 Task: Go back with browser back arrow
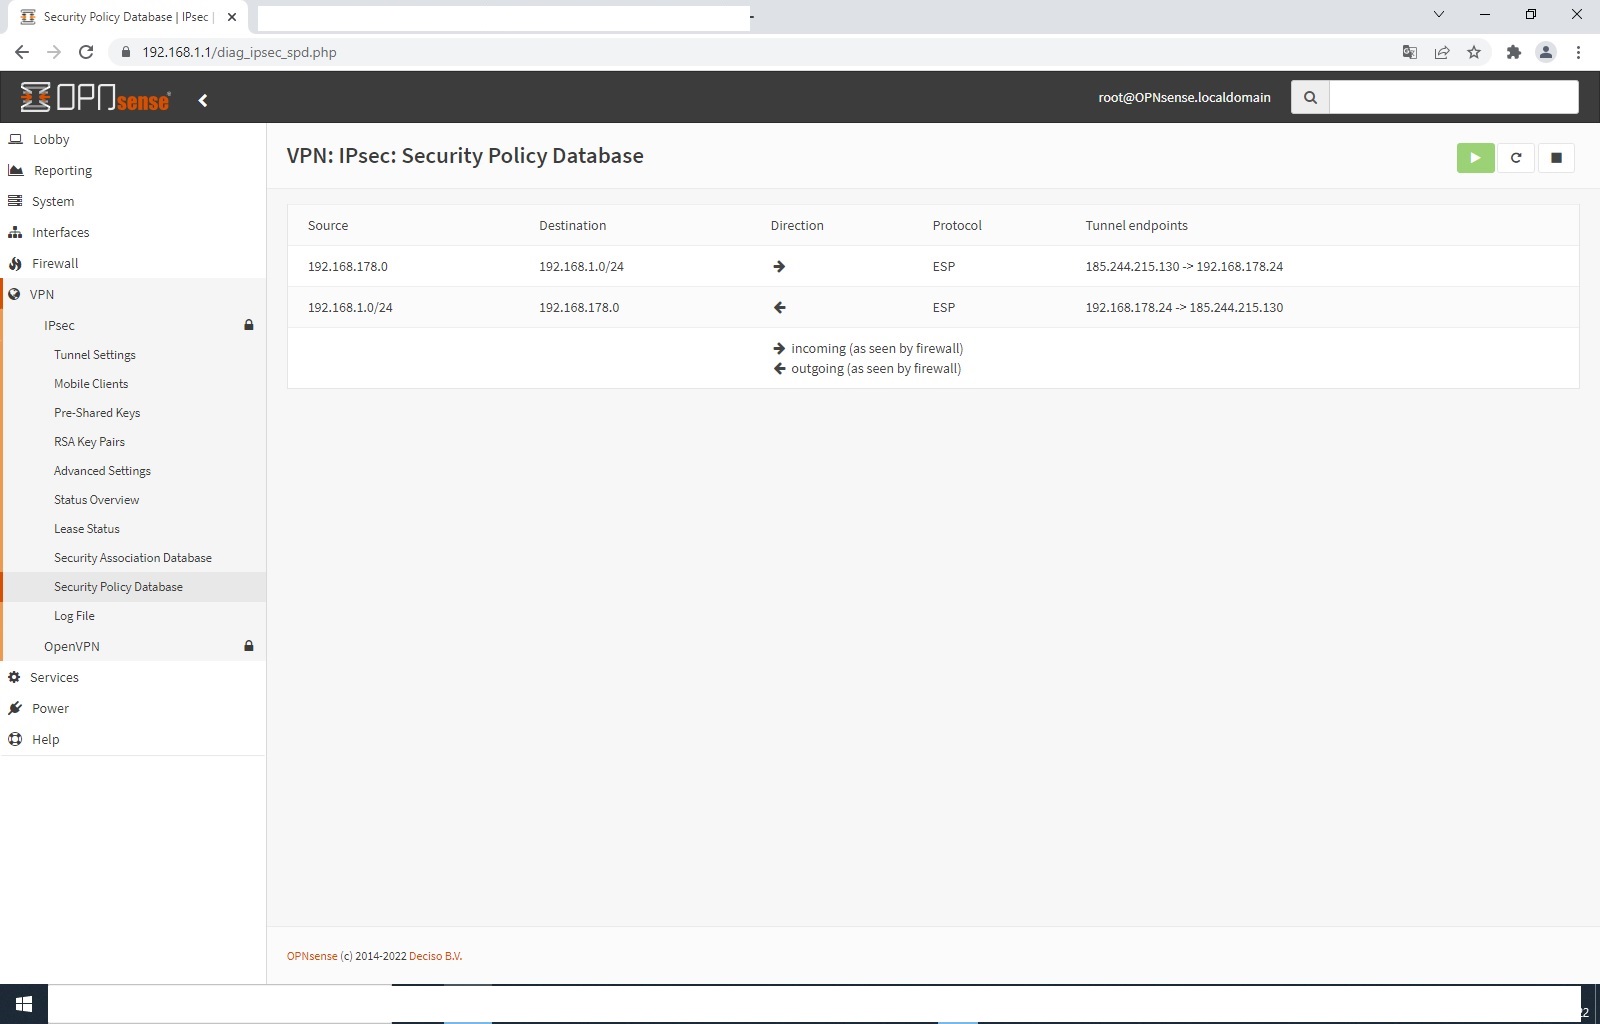click(x=22, y=52)
